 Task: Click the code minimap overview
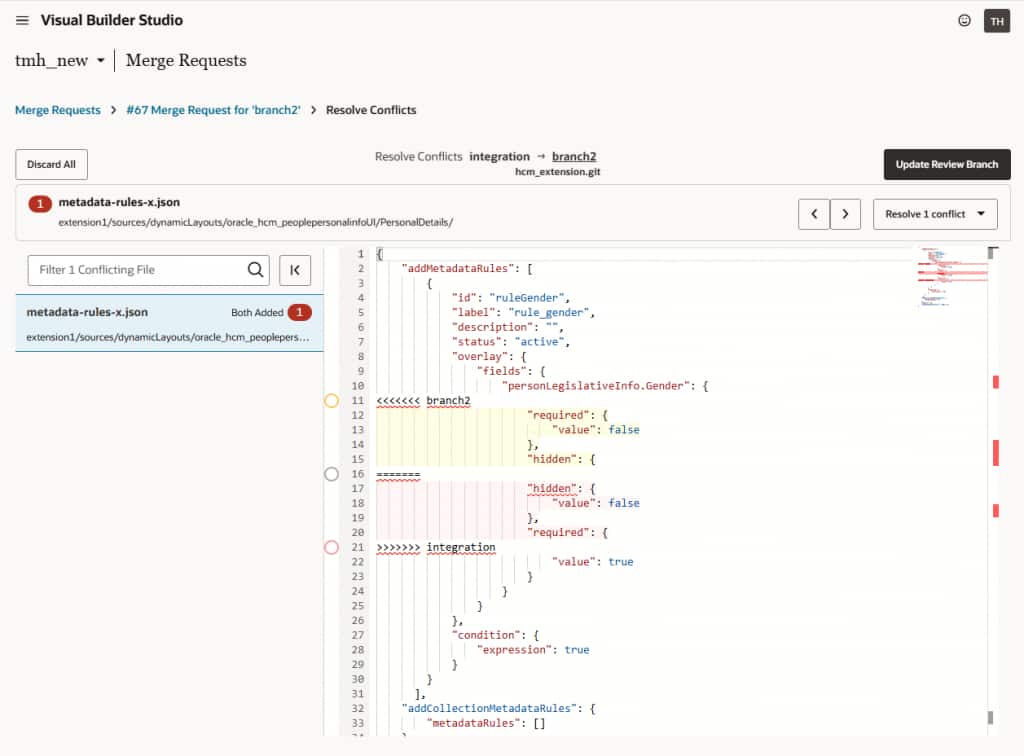(x=952, y=277)
